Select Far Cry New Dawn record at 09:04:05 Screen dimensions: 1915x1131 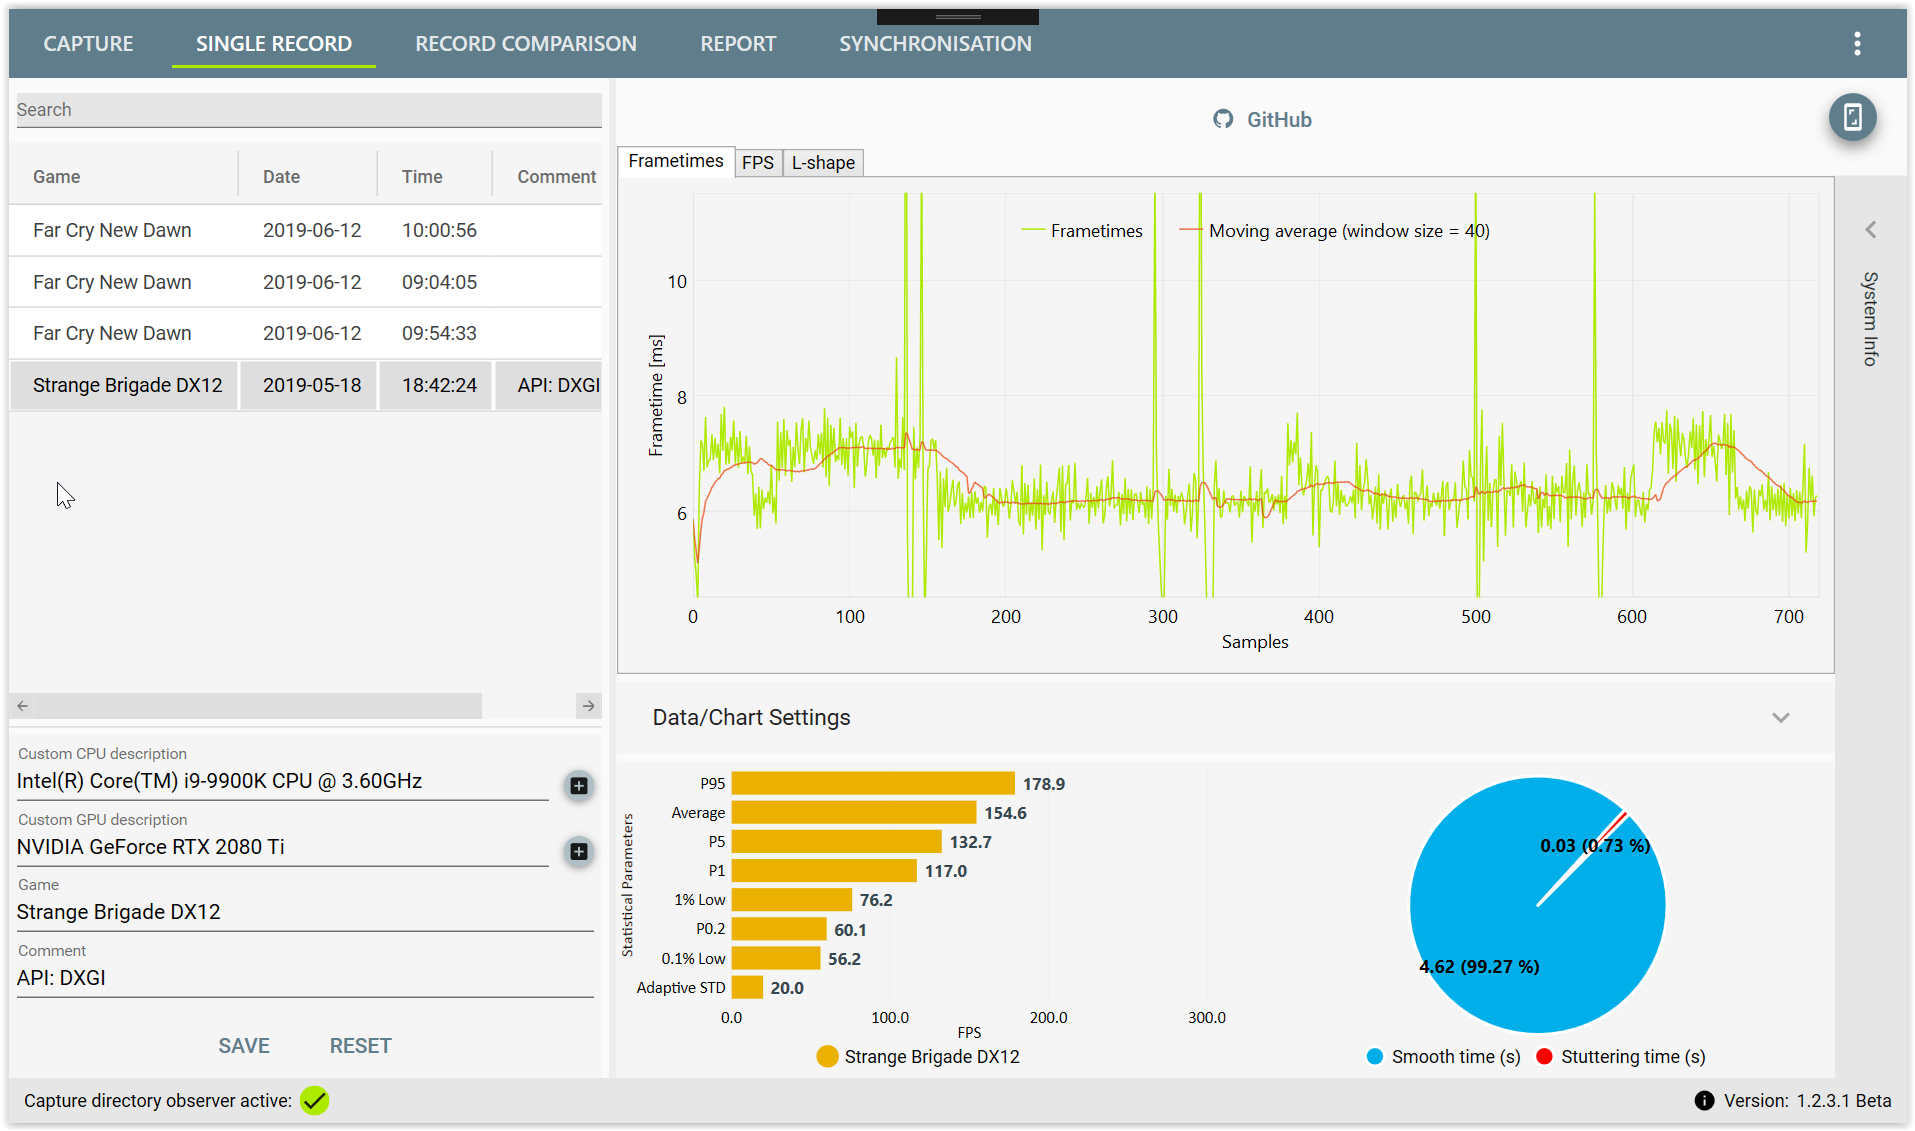coord(305,282)
